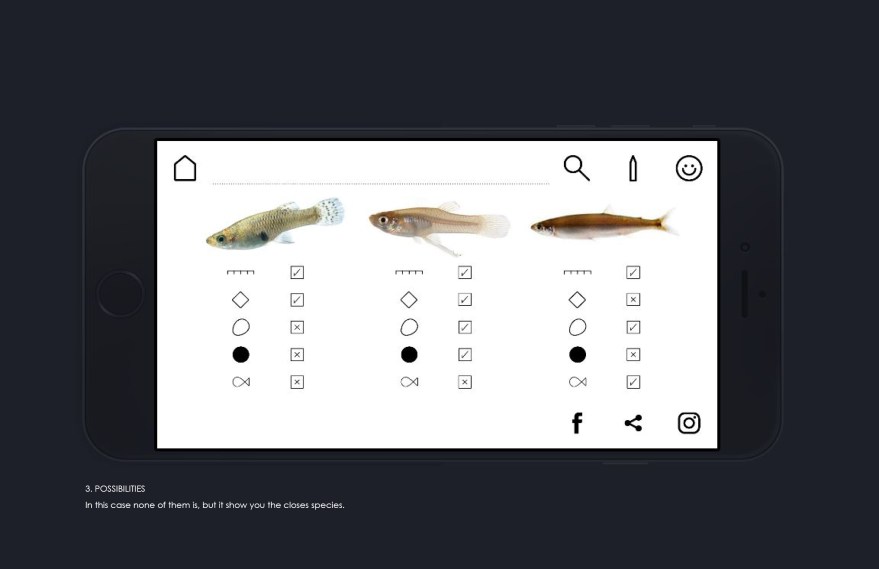The image size is (879, 569).
Task: Select the ruler length icon under first fish
Action: click(x=240, y=272)
